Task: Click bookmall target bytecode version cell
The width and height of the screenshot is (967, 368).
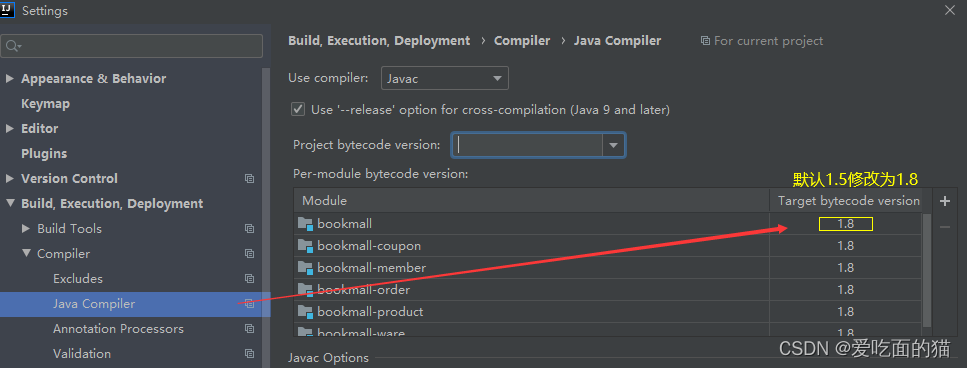Action: [846, 224]
